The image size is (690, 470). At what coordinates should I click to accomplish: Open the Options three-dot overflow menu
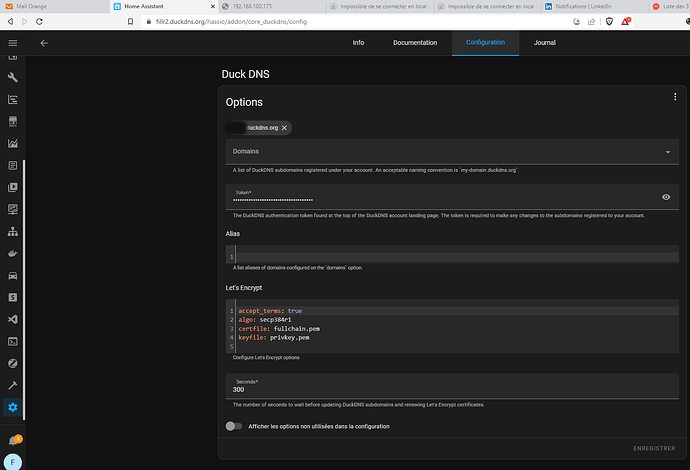click(675, 97)
